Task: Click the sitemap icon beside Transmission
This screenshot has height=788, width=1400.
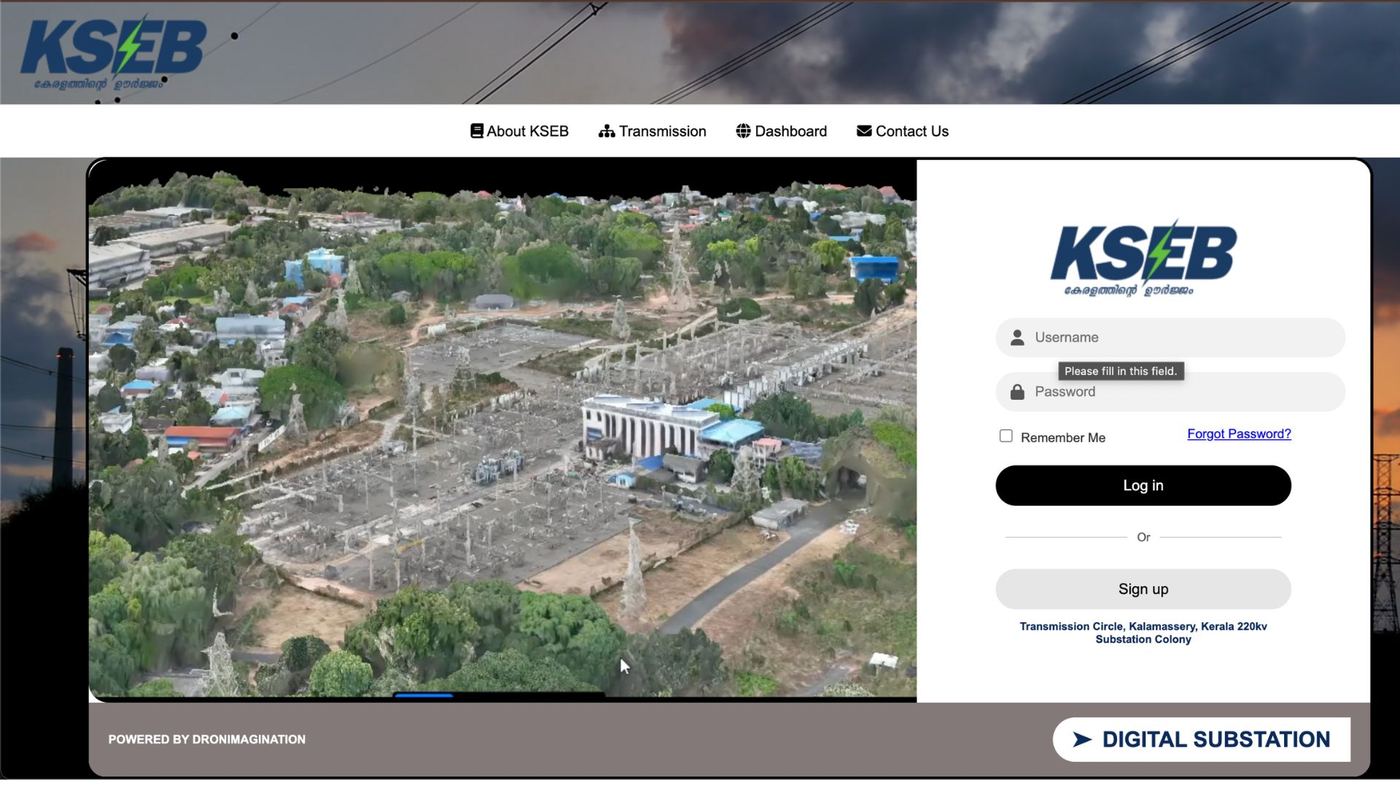Action: coord(607,131)
